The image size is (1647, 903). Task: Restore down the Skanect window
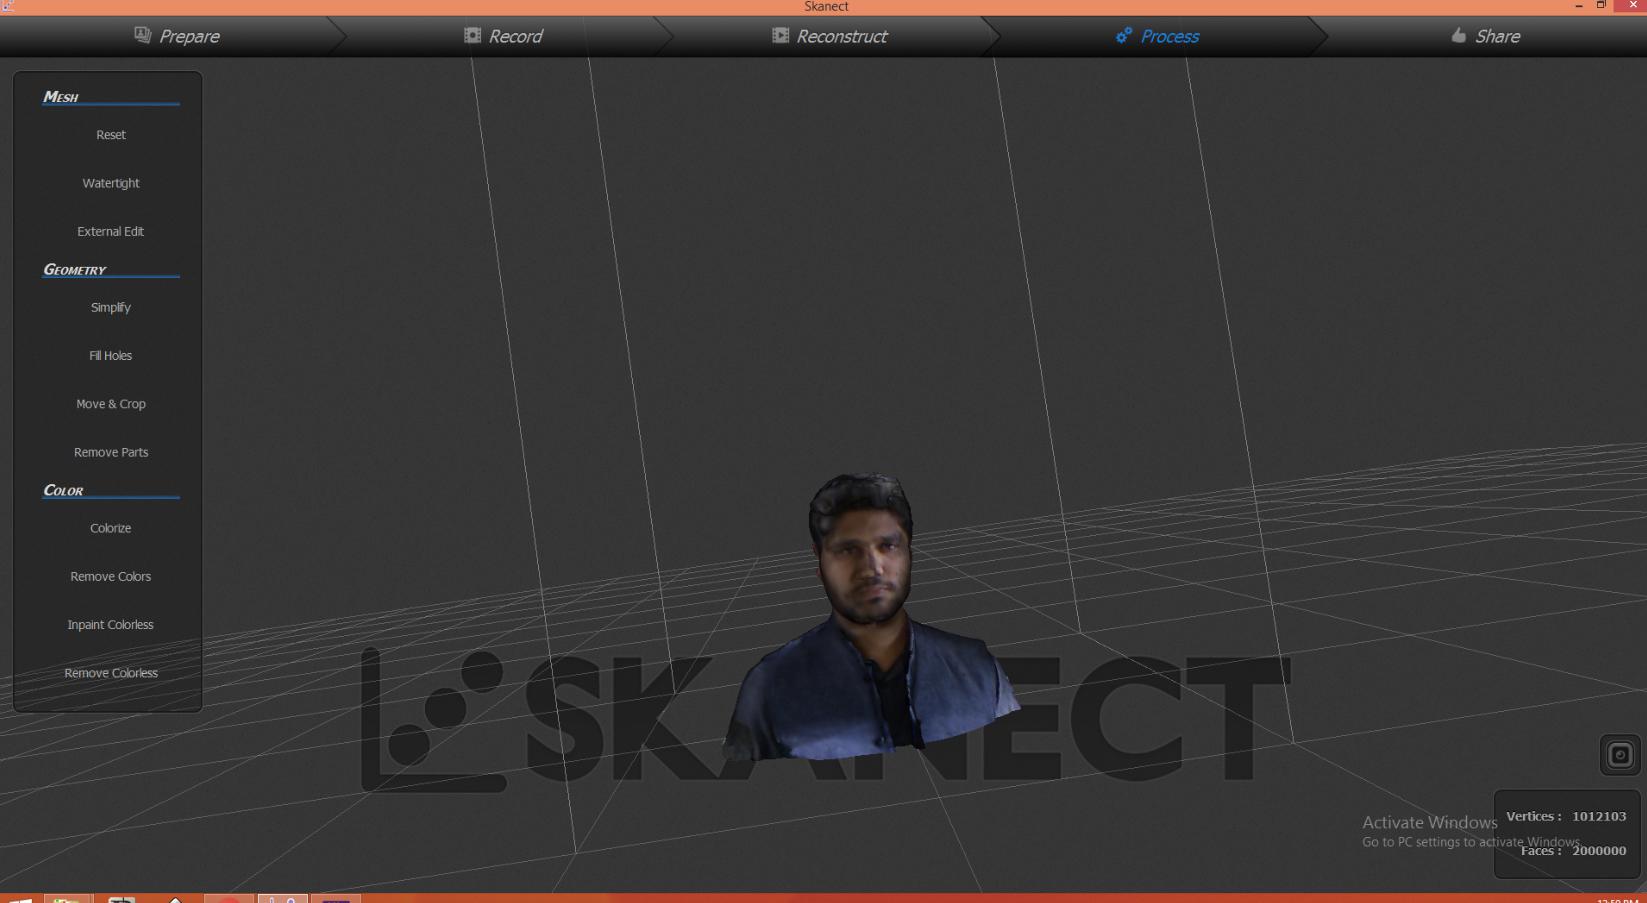pyautogui.click(x=1601, y=6)
